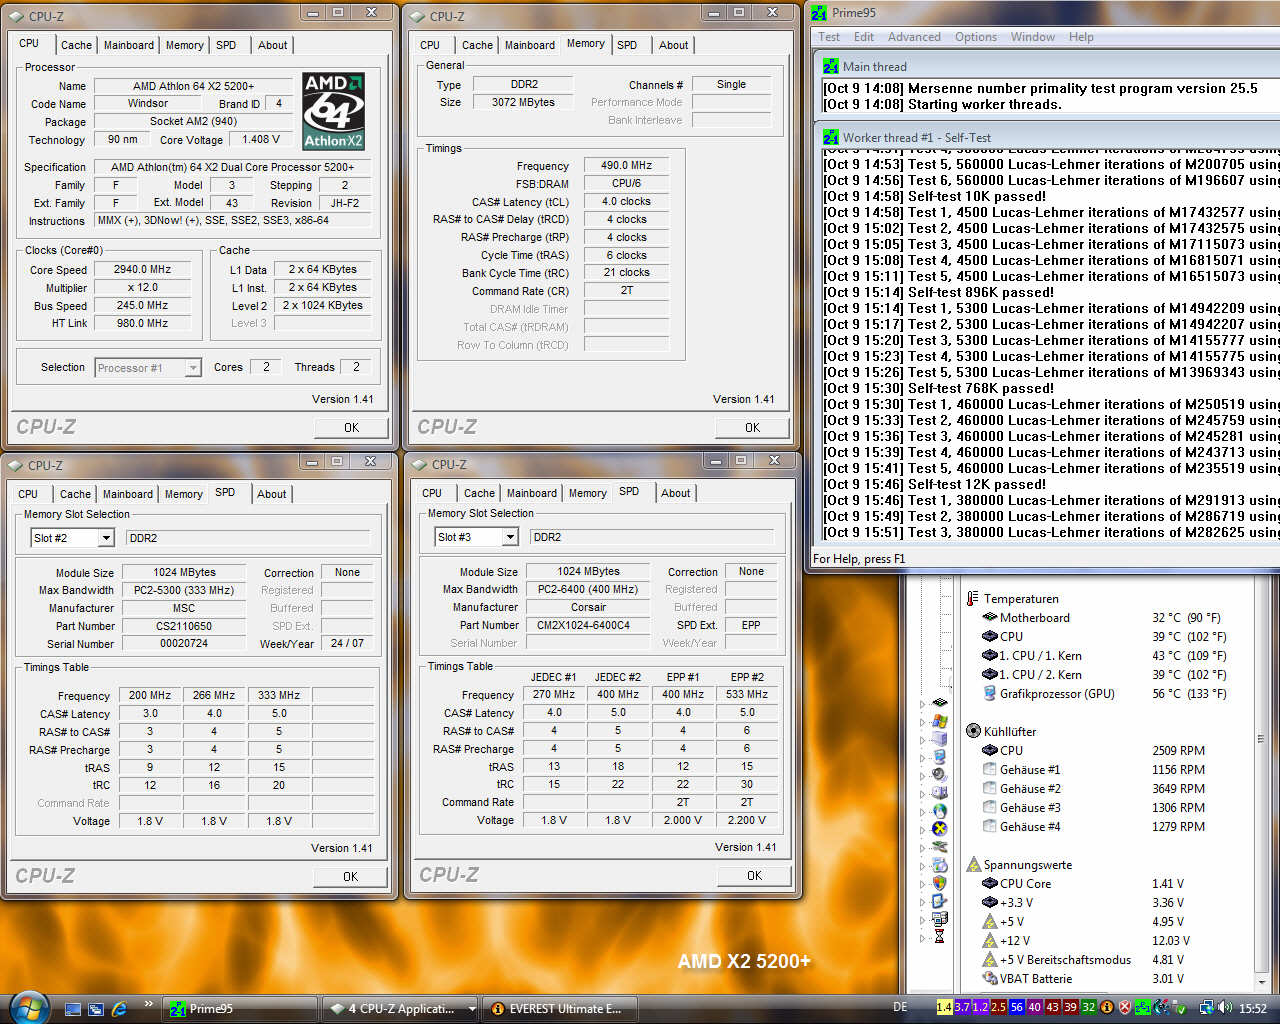Expand the motherboard node arrow in EVEREST tree
Image resolution: width=1280 pixels, height=1024 pixels.
pyautogui.click(x=922, y=704)
